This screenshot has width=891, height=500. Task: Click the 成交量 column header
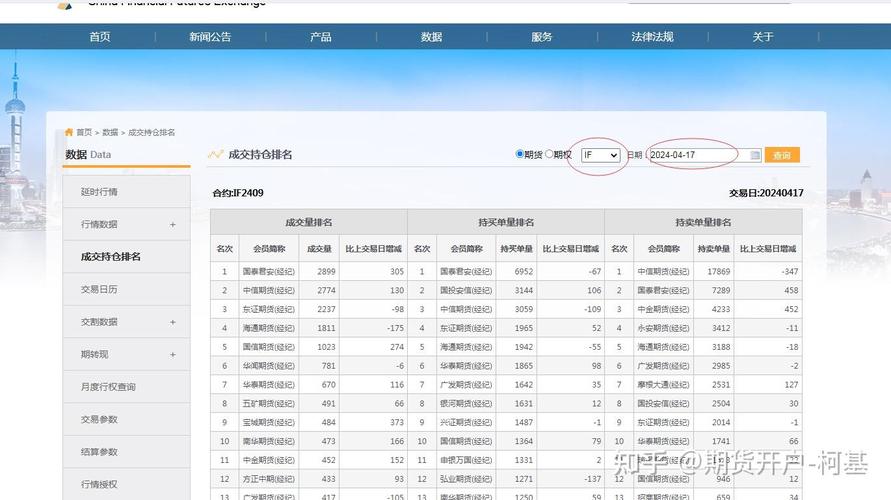(x=319, y=249)
